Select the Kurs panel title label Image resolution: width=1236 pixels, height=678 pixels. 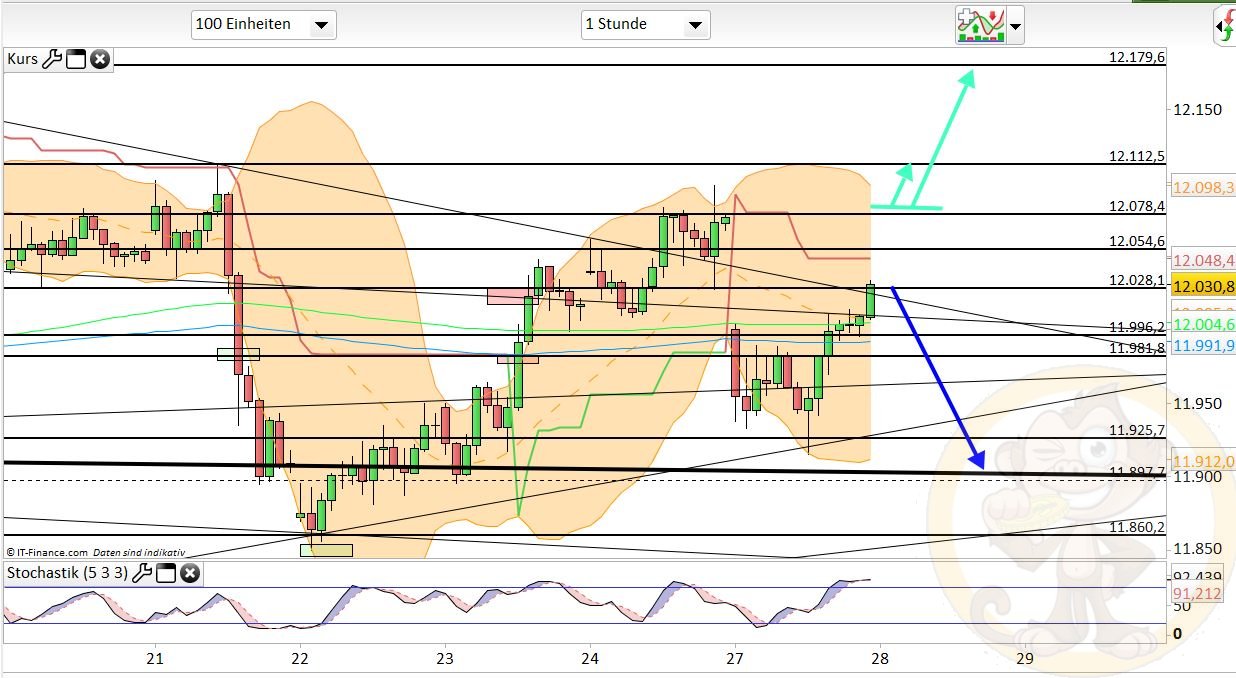[24, 59]
